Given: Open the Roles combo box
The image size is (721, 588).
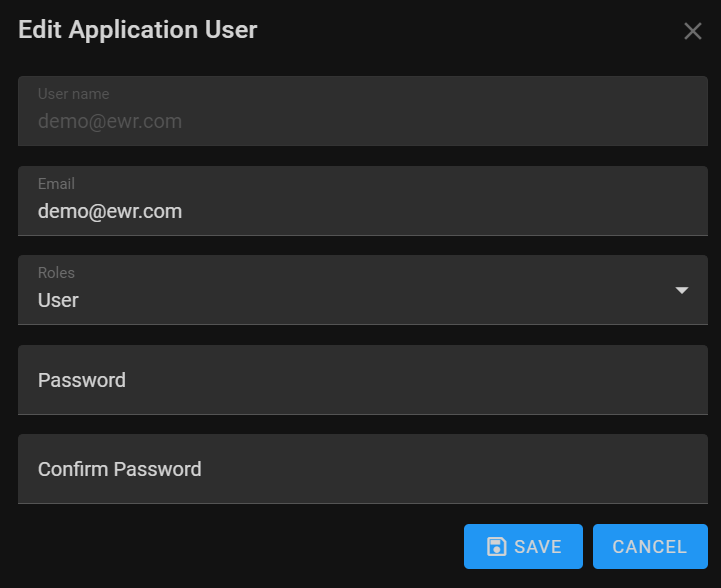Looking at the screenshot, I should point(363,290).
